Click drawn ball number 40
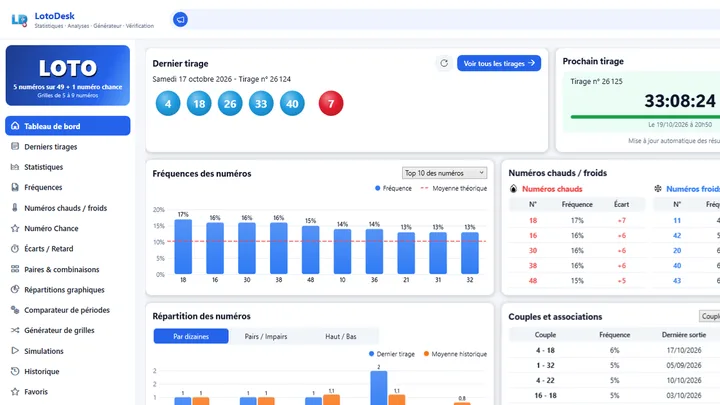The width and height of the screenshot is (720, 405). click(292, 103)
